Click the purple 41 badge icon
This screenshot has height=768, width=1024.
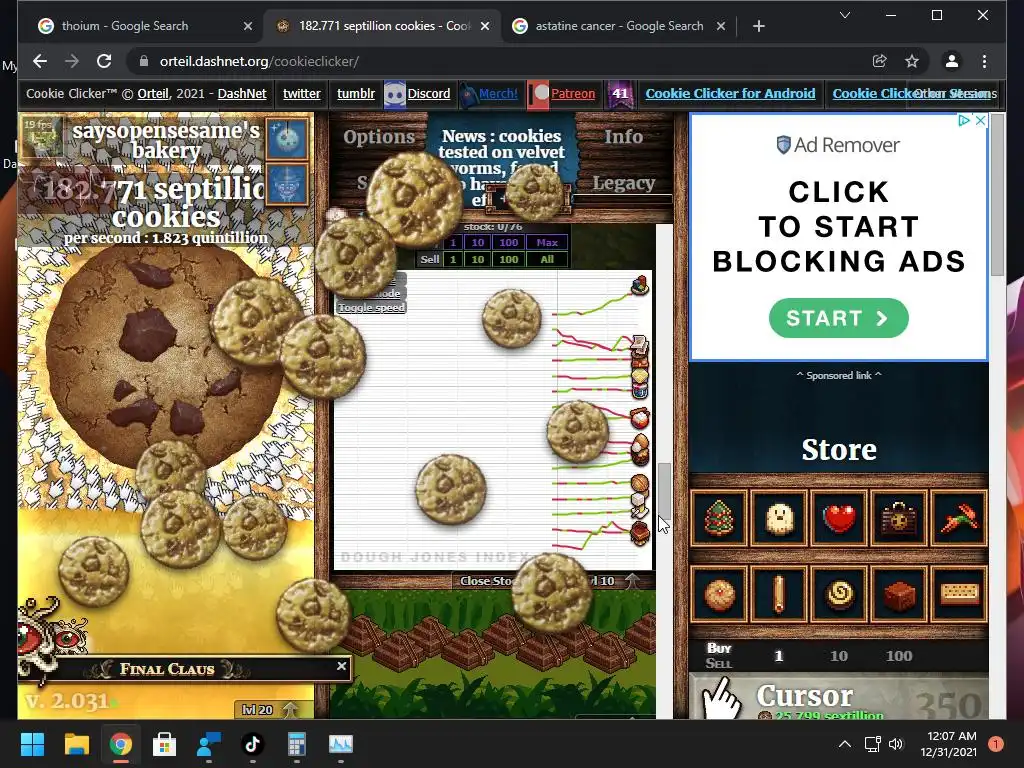620,94
